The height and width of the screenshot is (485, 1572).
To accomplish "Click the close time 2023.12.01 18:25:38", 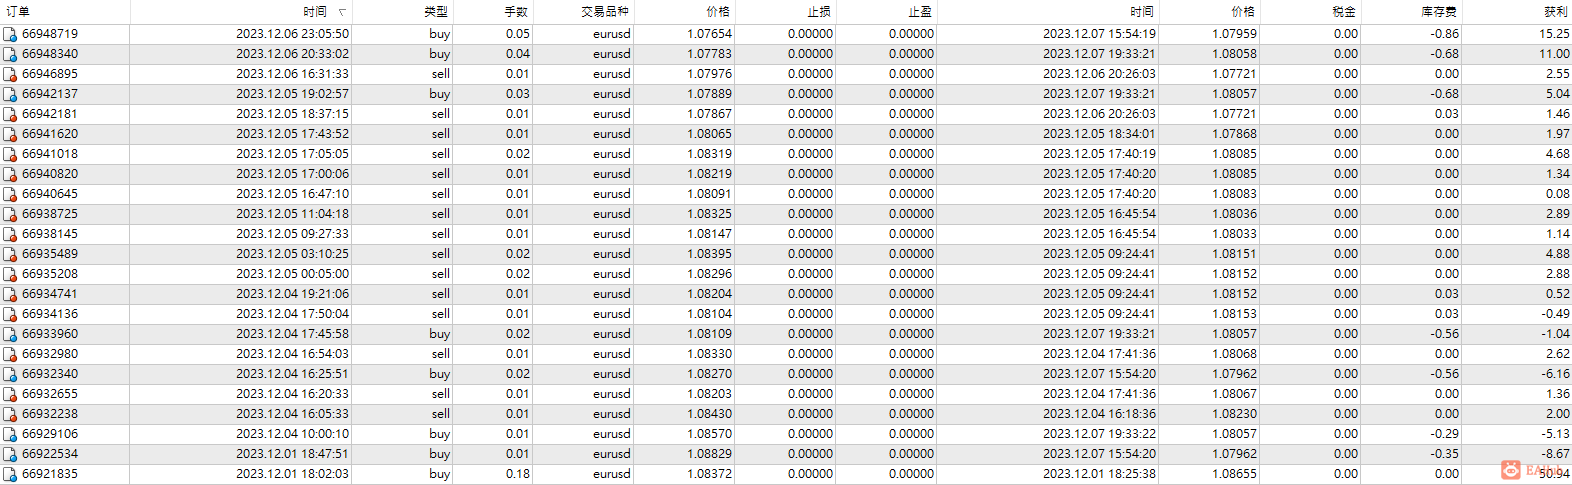I will (1099, 474).
